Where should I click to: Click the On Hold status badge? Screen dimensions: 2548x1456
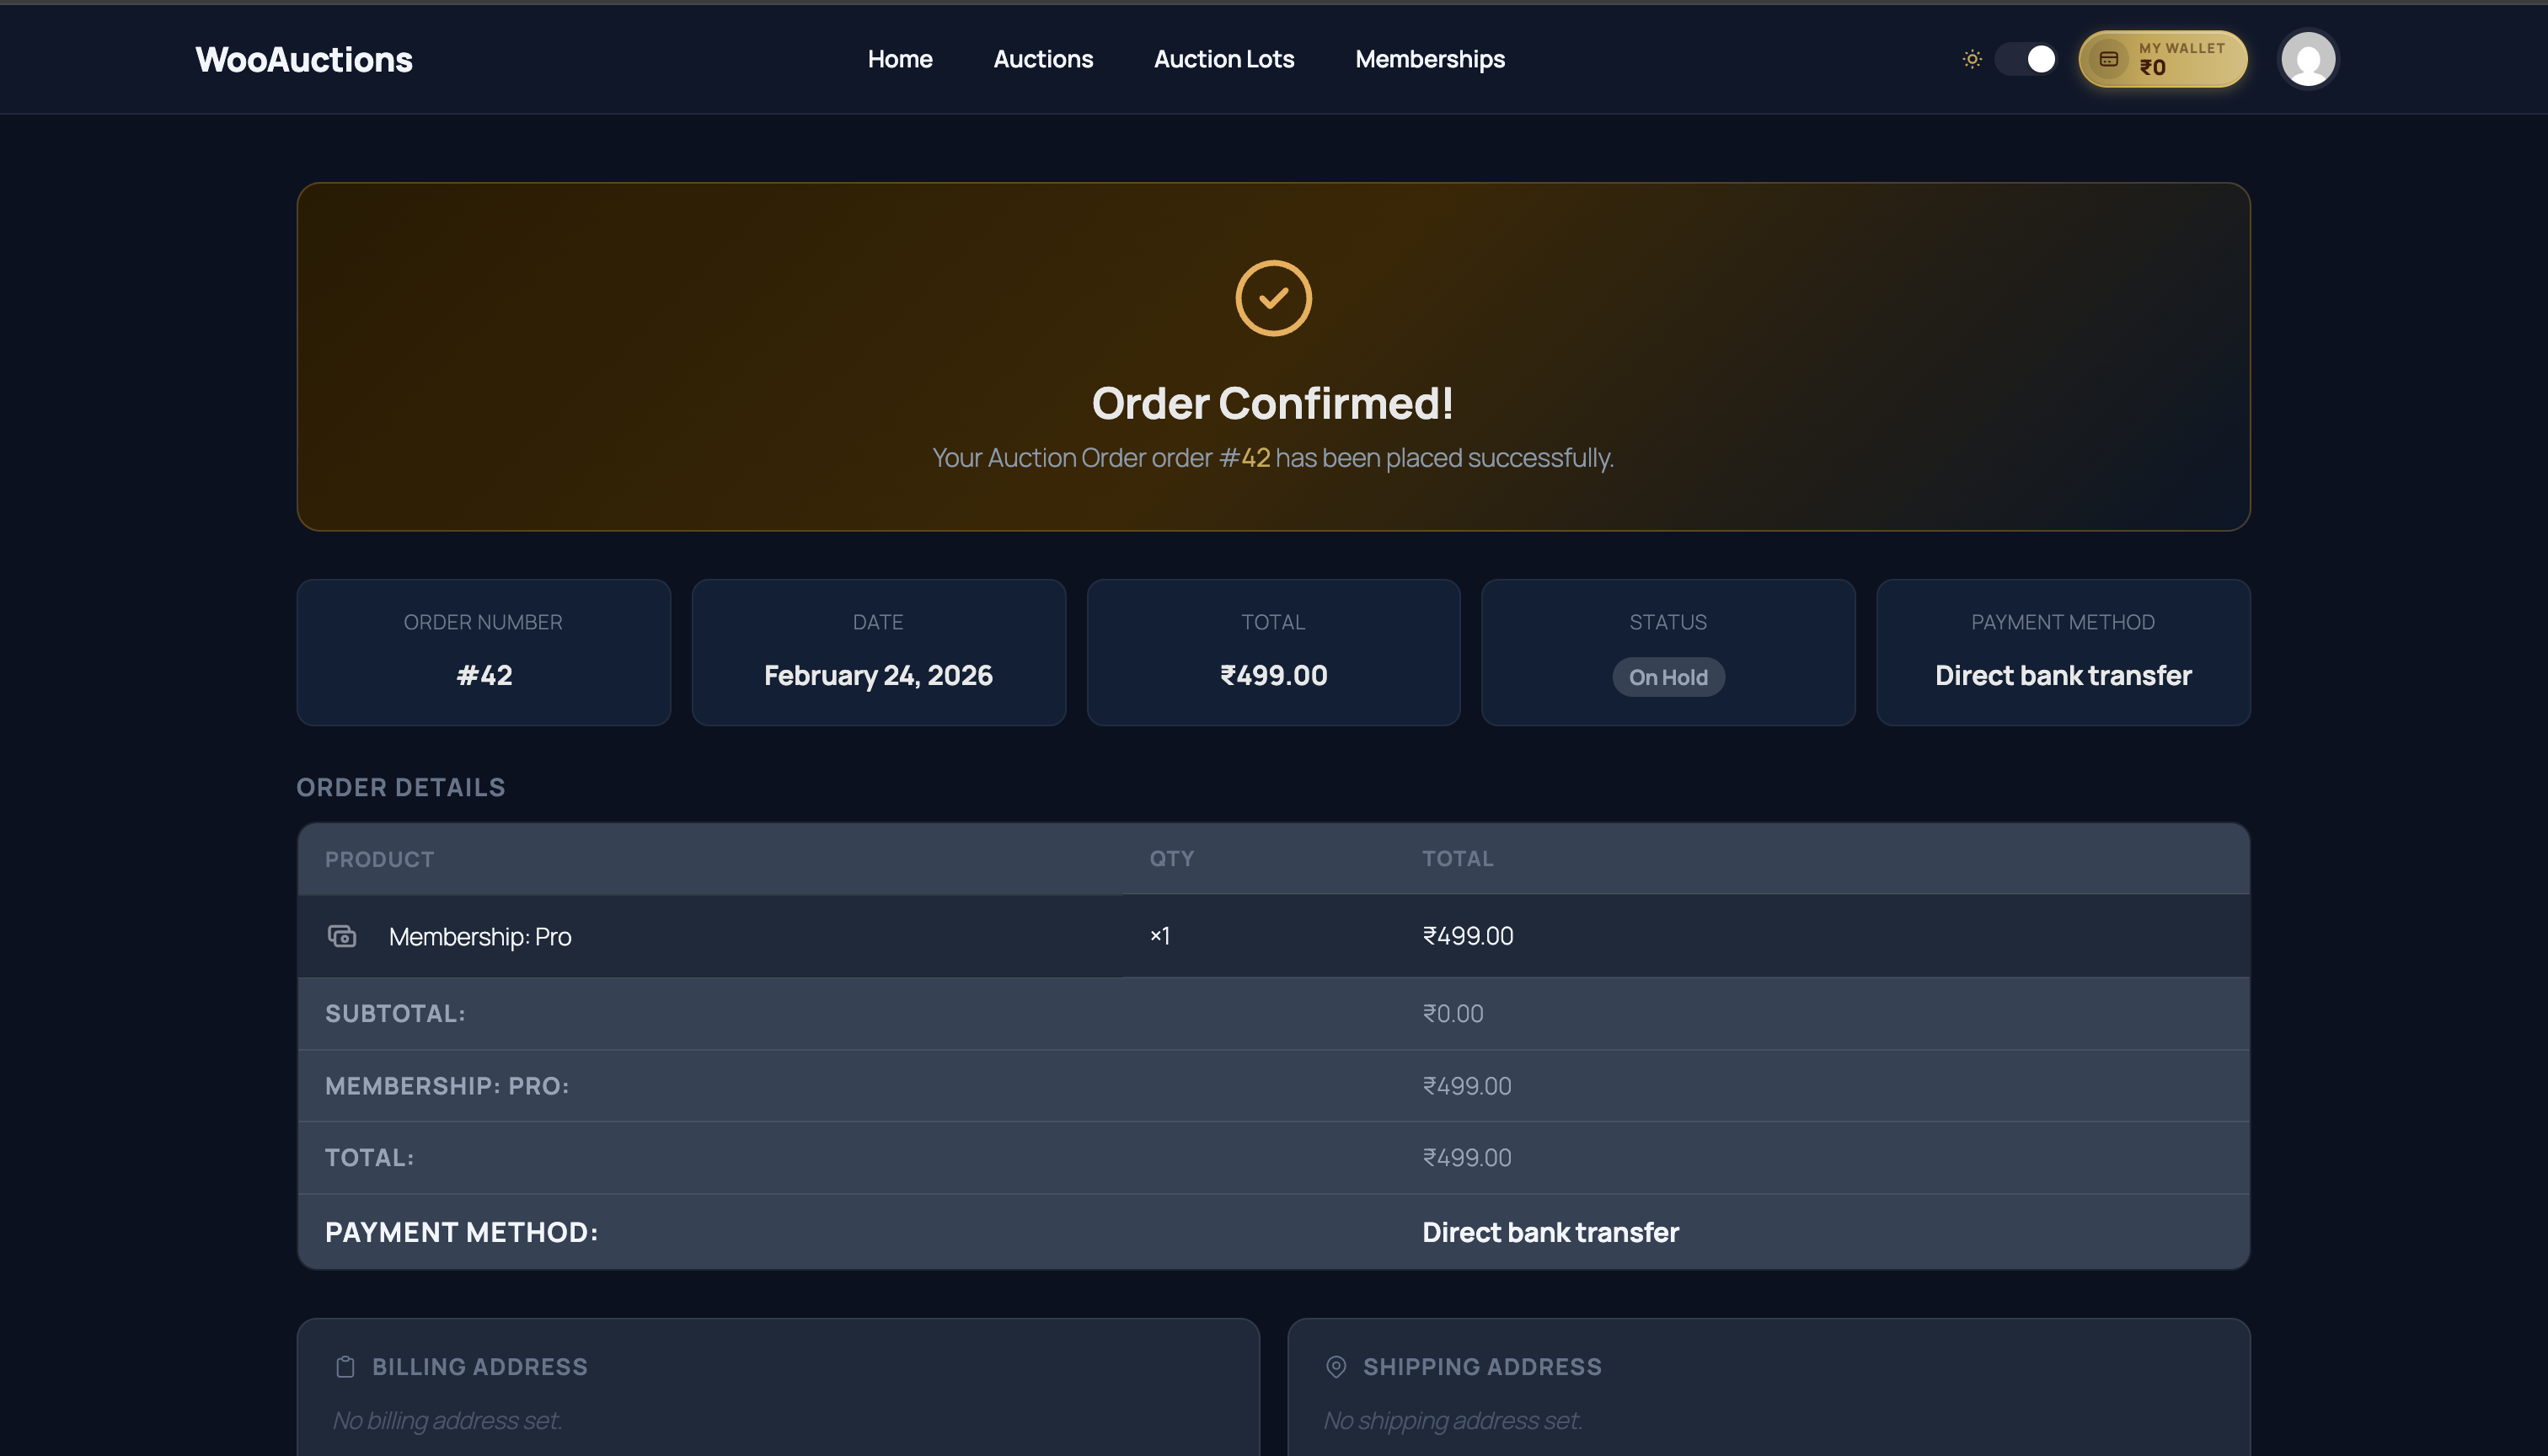[x=1667, y=677]
